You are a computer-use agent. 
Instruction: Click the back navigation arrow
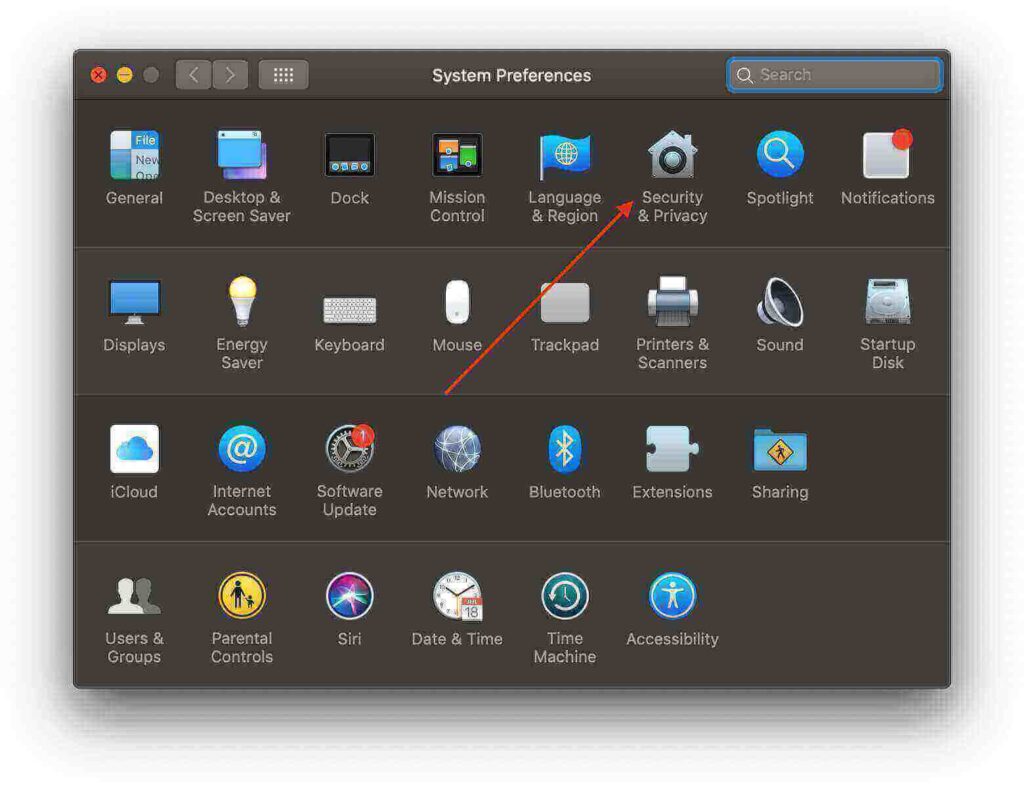193,75
